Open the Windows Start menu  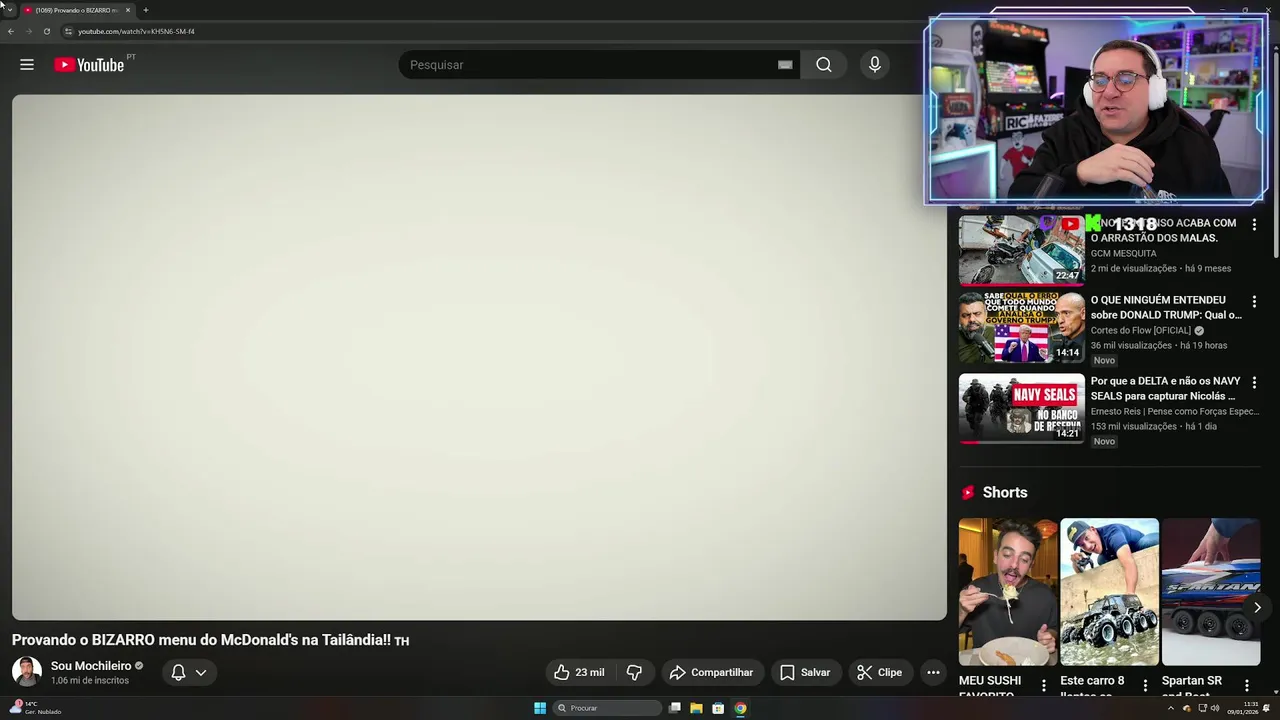pyautogui.click(x=540, y=708)
